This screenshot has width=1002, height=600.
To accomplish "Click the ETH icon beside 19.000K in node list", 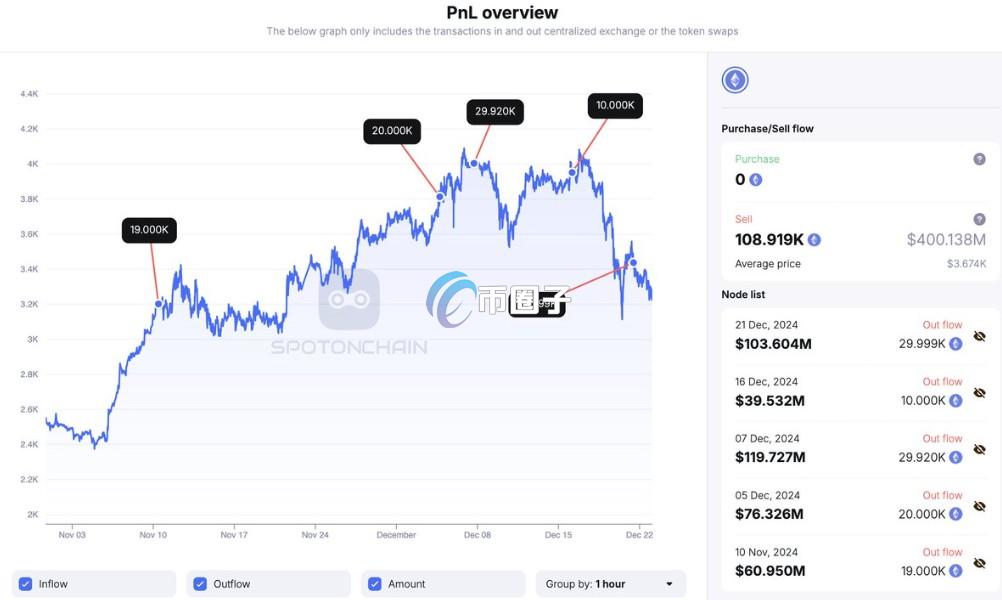I will click(955, 571).
